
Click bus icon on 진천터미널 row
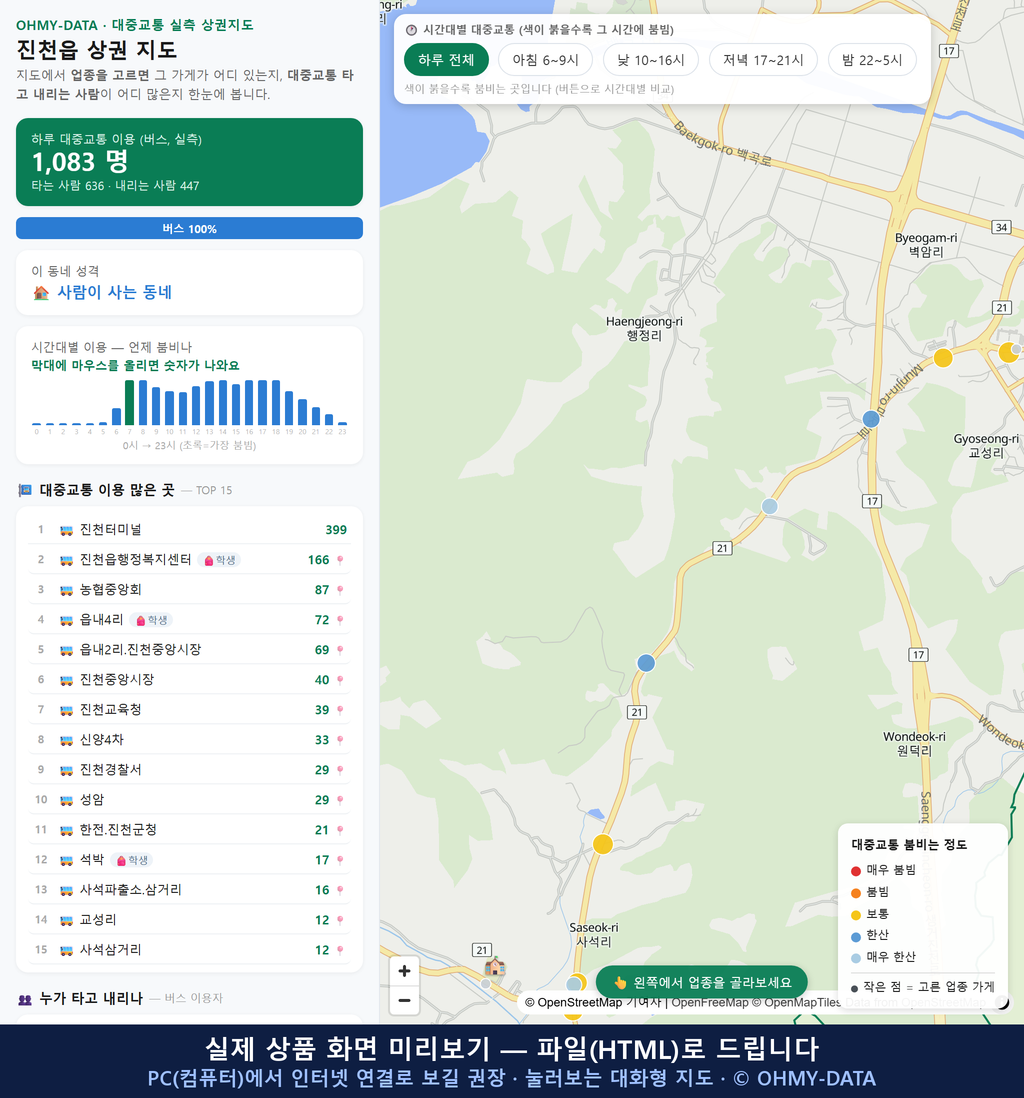pyautogui.click(x=67, y=530)
